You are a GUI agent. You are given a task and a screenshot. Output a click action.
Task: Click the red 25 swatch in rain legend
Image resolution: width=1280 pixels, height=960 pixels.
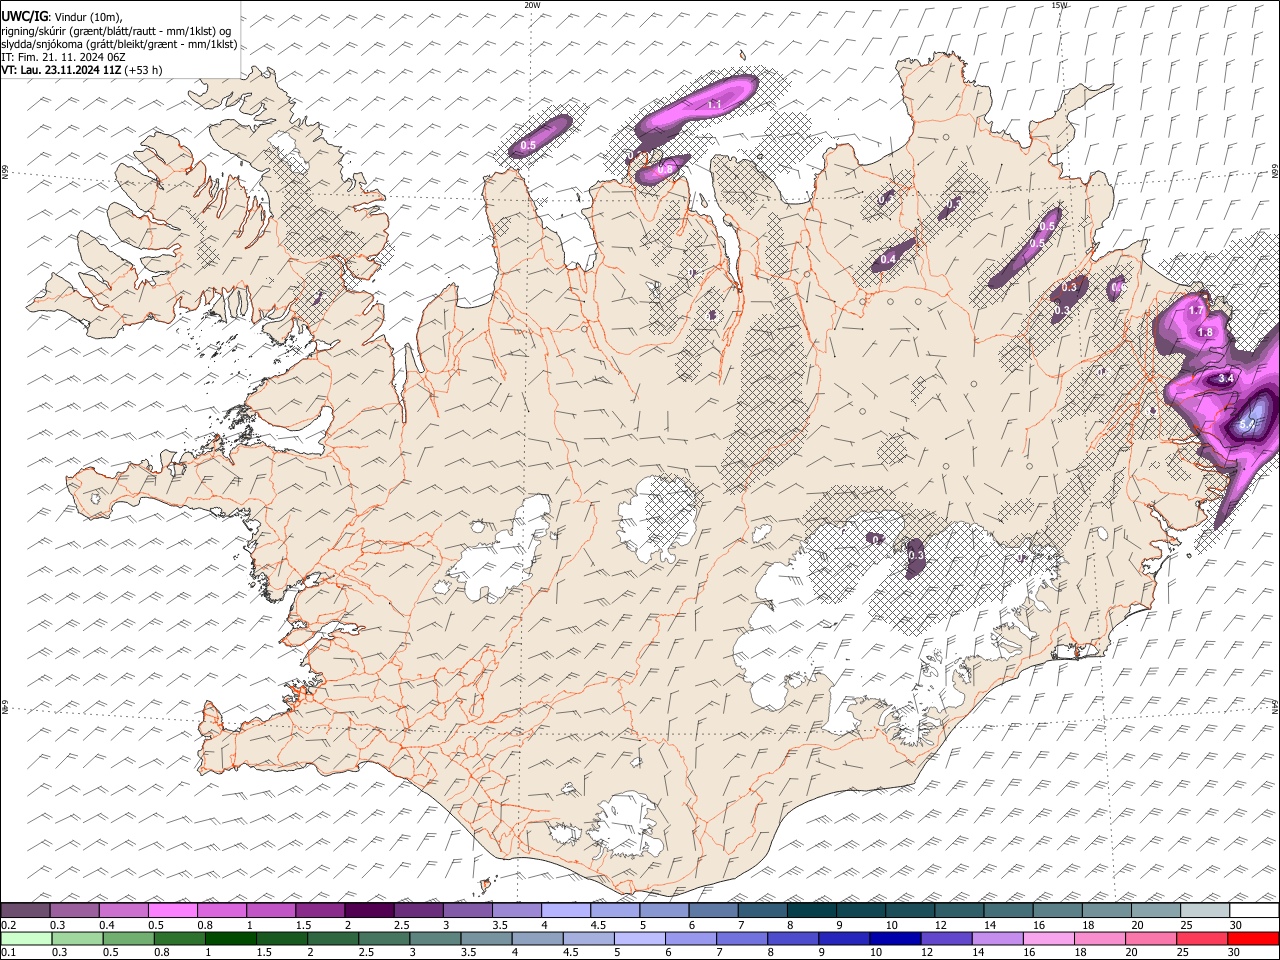(1203, 938)
